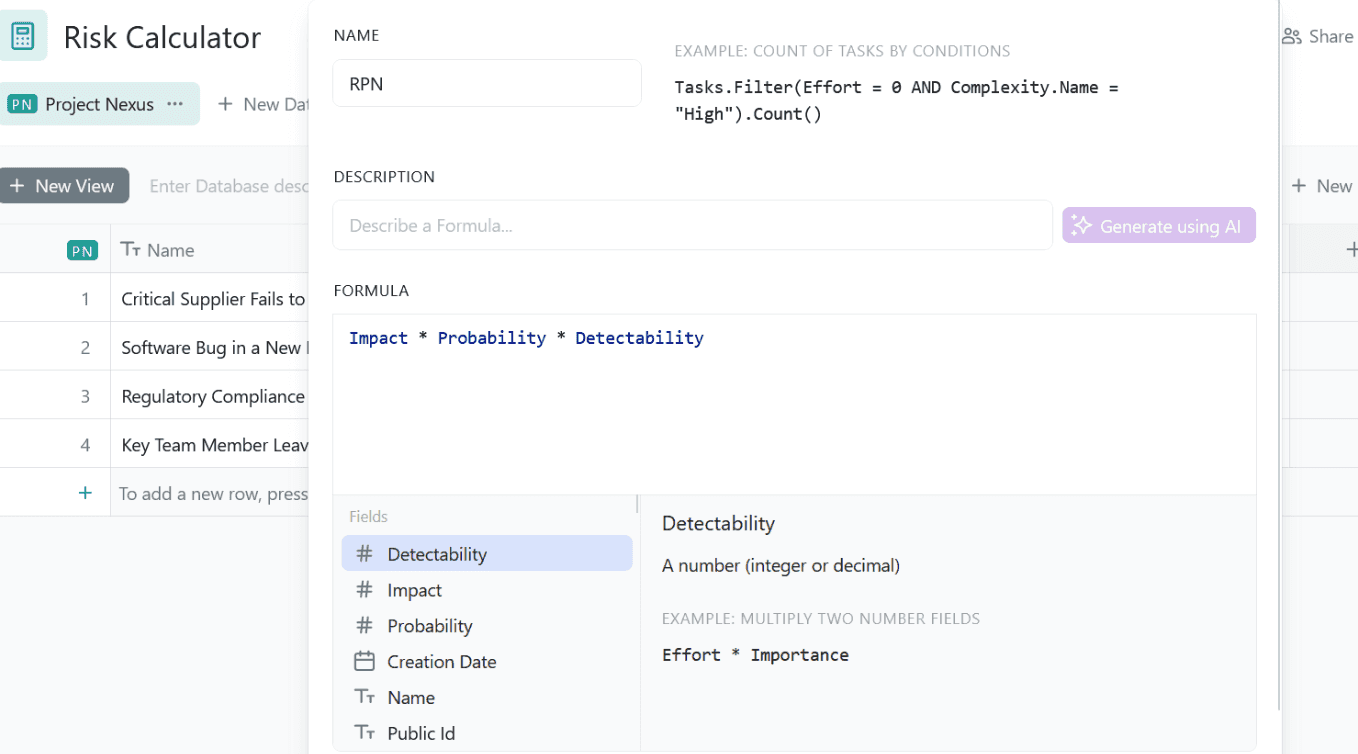Image resolution: width=1358 pixels, height=754 pixels.
Task: Click the PN badge on Project Nexus
Action: [22, 103]
